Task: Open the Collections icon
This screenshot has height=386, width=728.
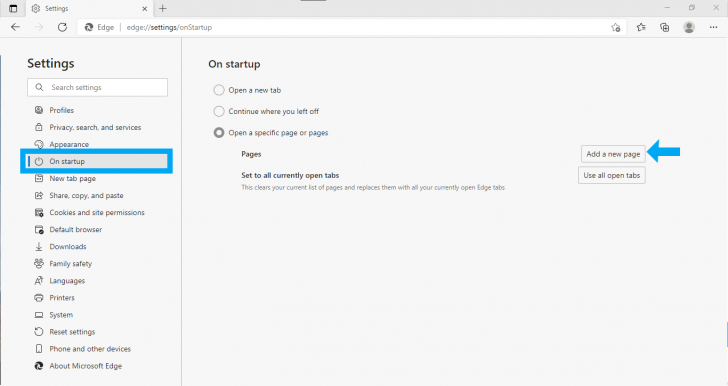Action: [x=665, y=27]
